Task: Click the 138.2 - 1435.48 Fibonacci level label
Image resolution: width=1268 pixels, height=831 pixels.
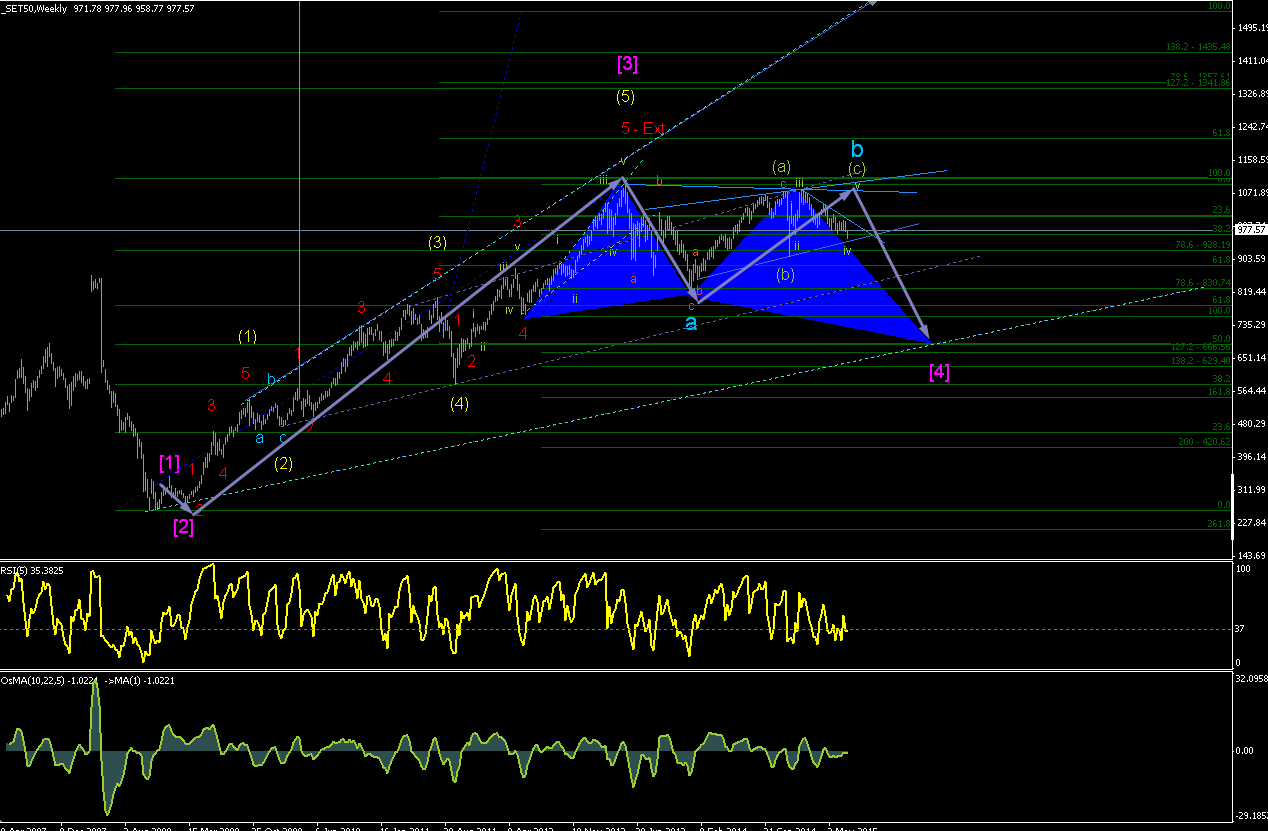Action: pos(1196,47)
